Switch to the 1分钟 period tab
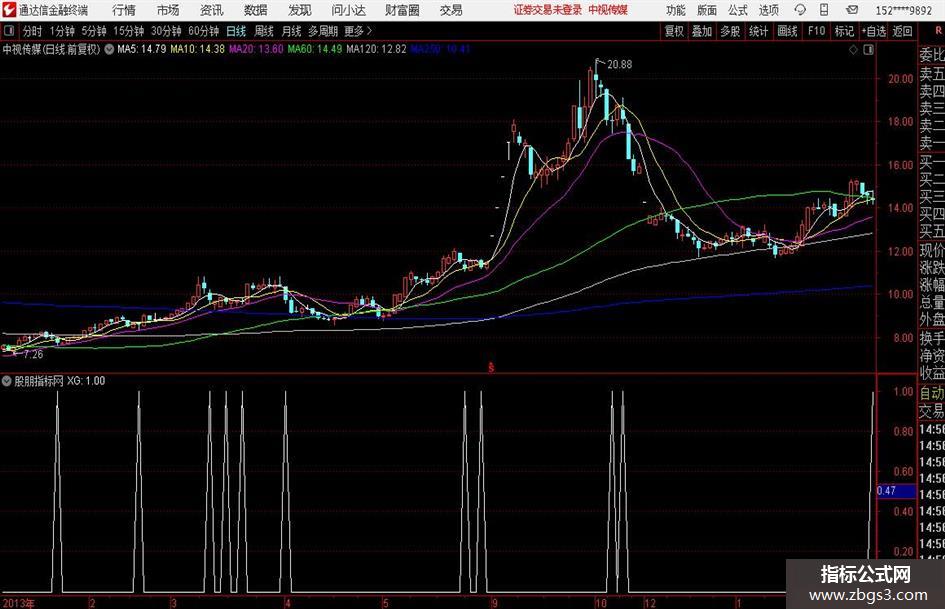Image resolution: width=945 pixels, height=609 pixels. coord(62,31)
